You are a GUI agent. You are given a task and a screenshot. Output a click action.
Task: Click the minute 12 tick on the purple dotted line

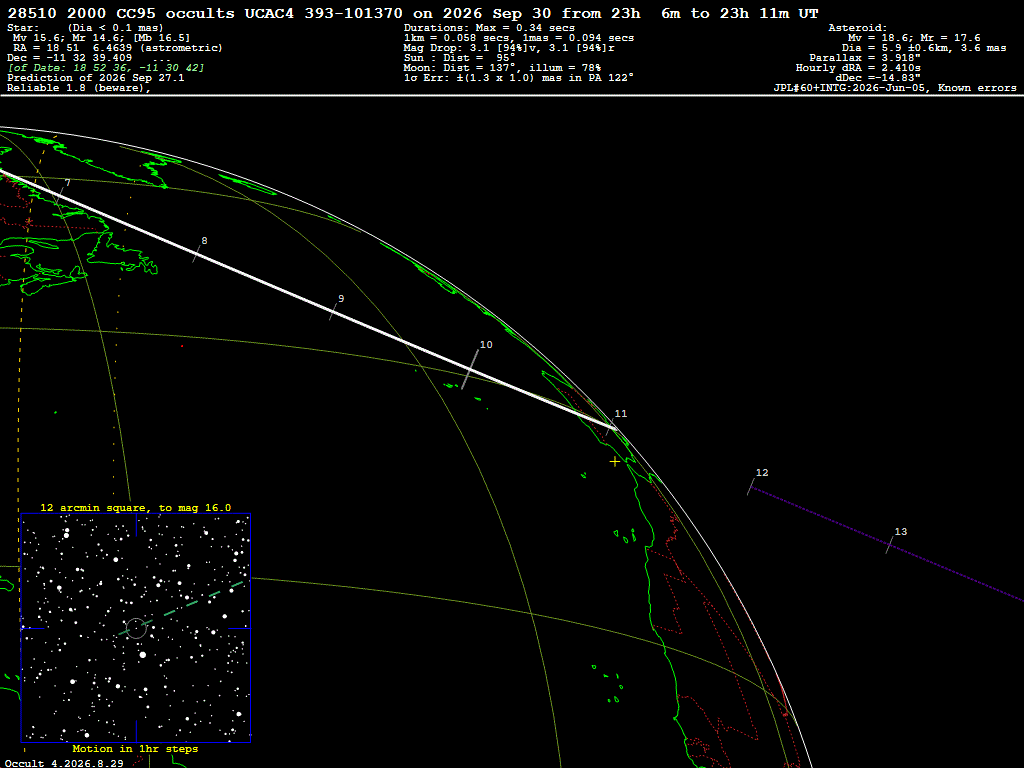tap(751, 487)
